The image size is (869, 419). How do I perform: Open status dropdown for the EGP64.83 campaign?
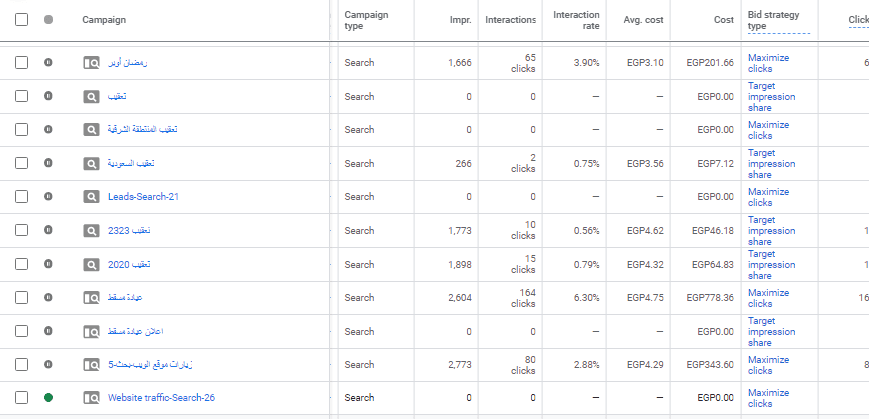coord(48,263)
